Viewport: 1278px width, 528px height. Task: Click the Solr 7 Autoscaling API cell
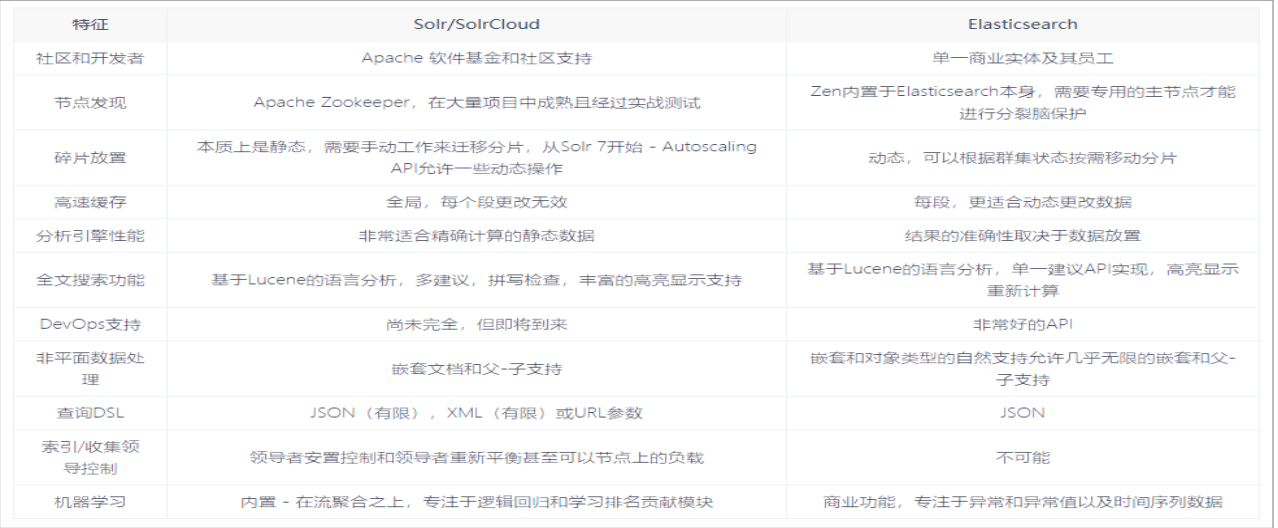point(476,157)
